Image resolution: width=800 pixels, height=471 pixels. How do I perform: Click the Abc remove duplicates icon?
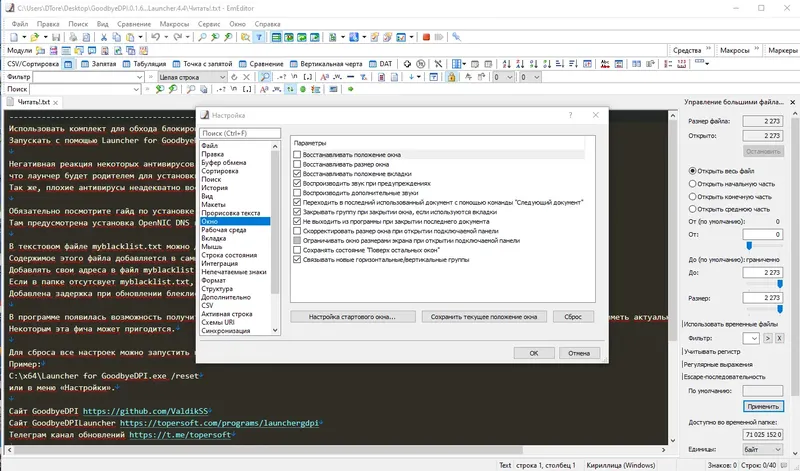[x=605, y=64]
